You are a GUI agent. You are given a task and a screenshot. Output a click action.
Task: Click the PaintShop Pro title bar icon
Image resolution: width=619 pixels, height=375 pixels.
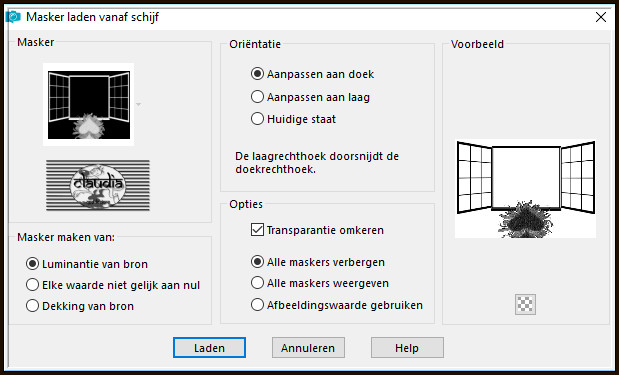tap(13, 17)
